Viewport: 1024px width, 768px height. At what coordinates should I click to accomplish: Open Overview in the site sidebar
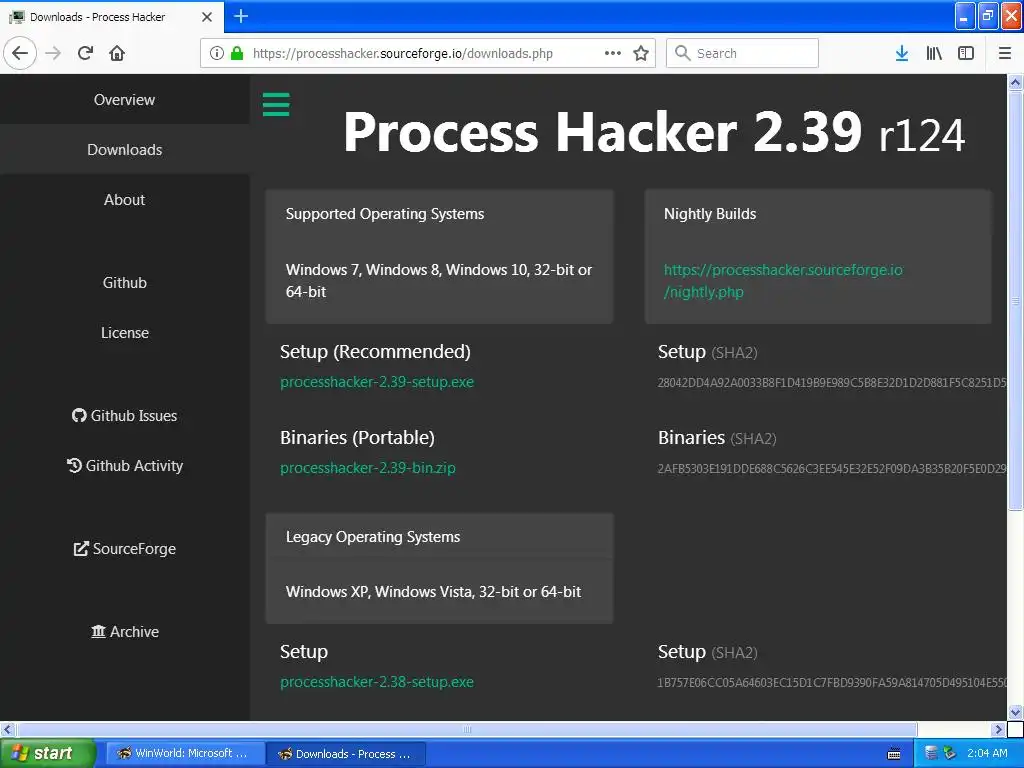(x=124, y=99)
